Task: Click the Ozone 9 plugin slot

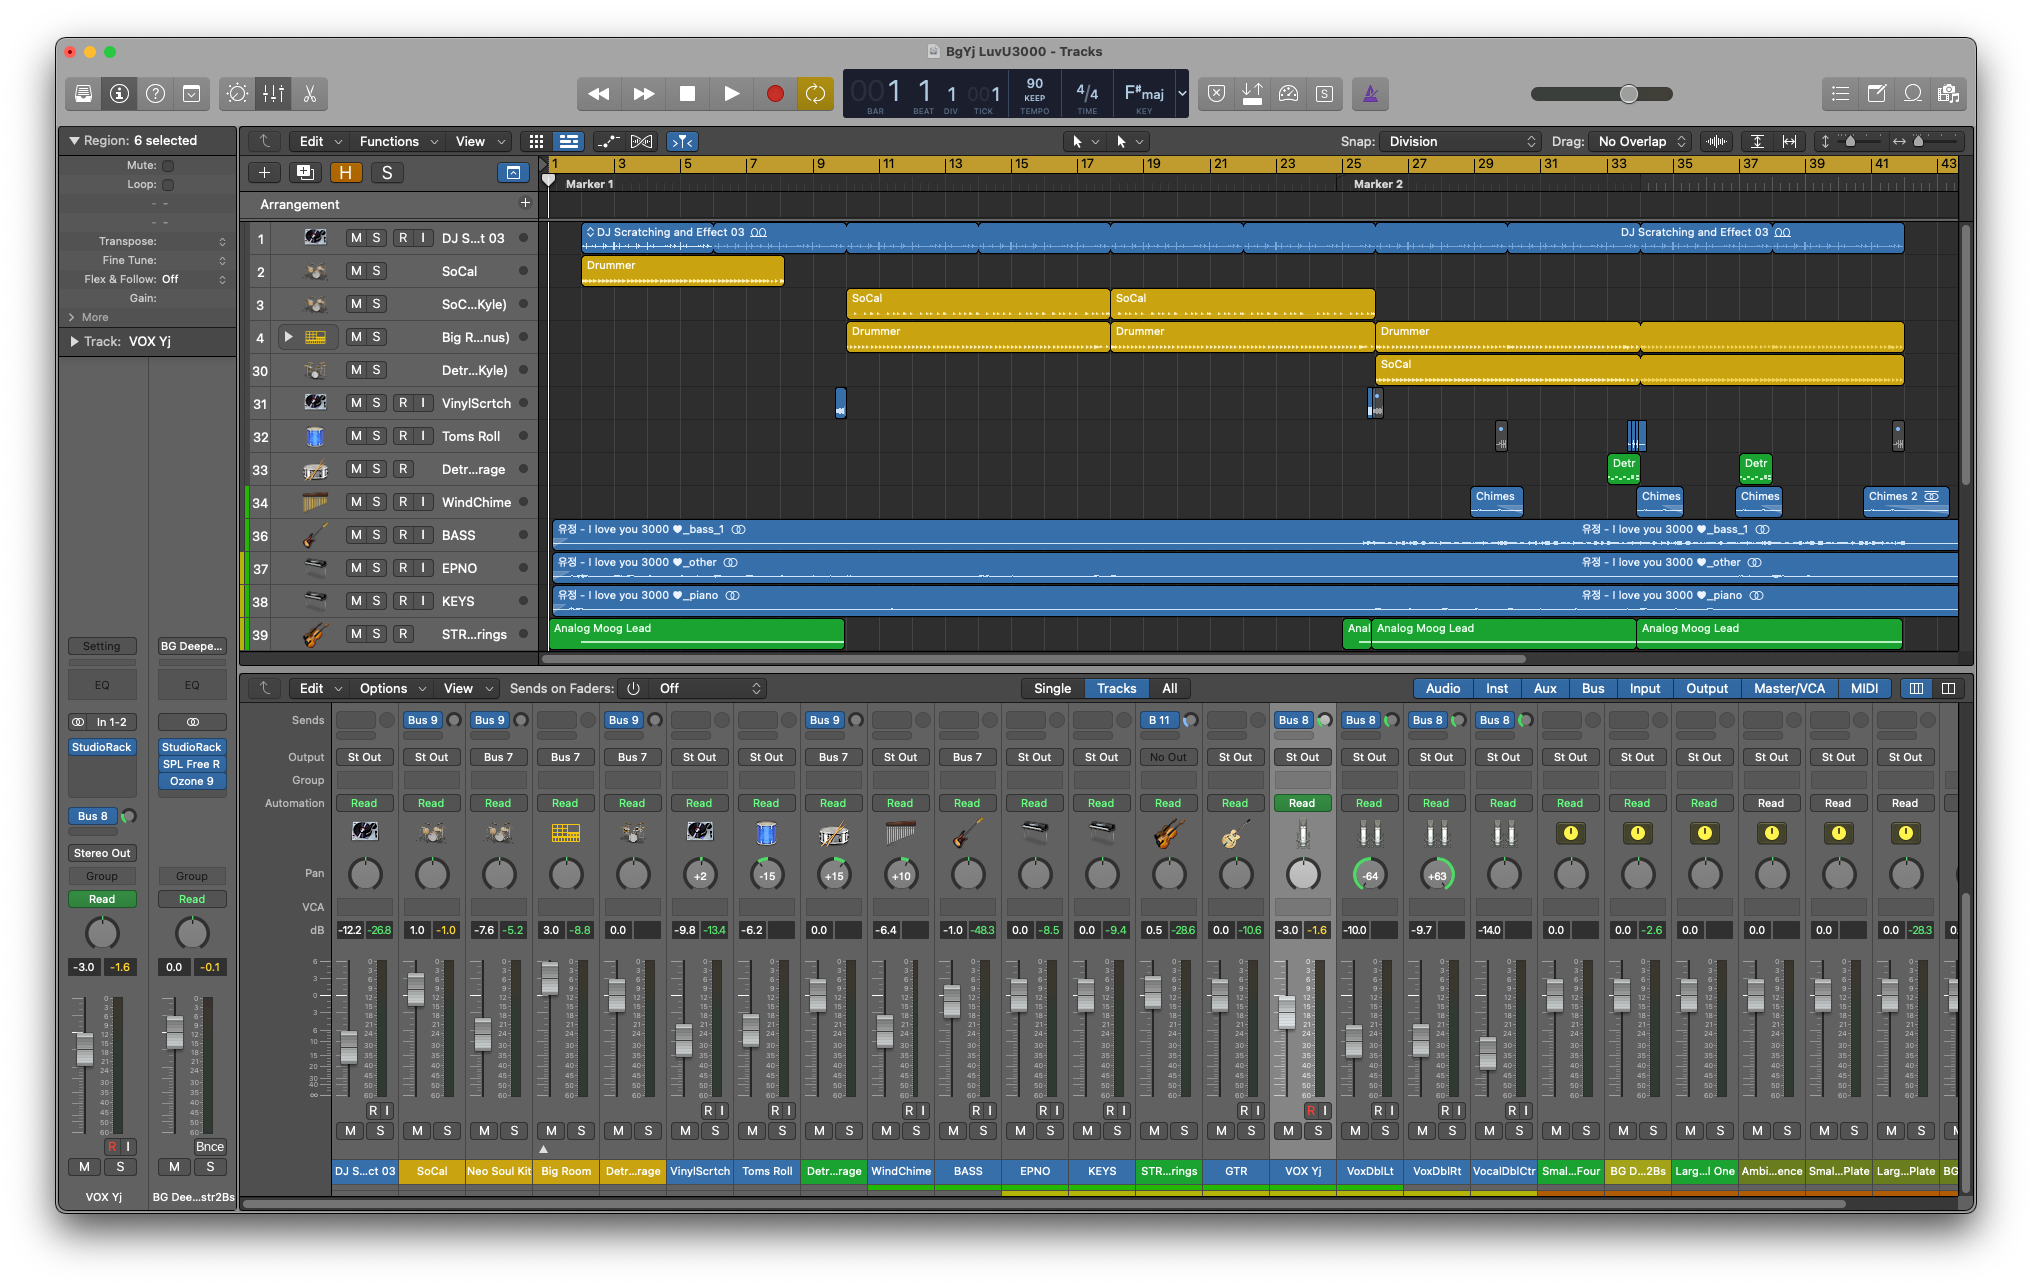Action: click(x=191, y=781)
